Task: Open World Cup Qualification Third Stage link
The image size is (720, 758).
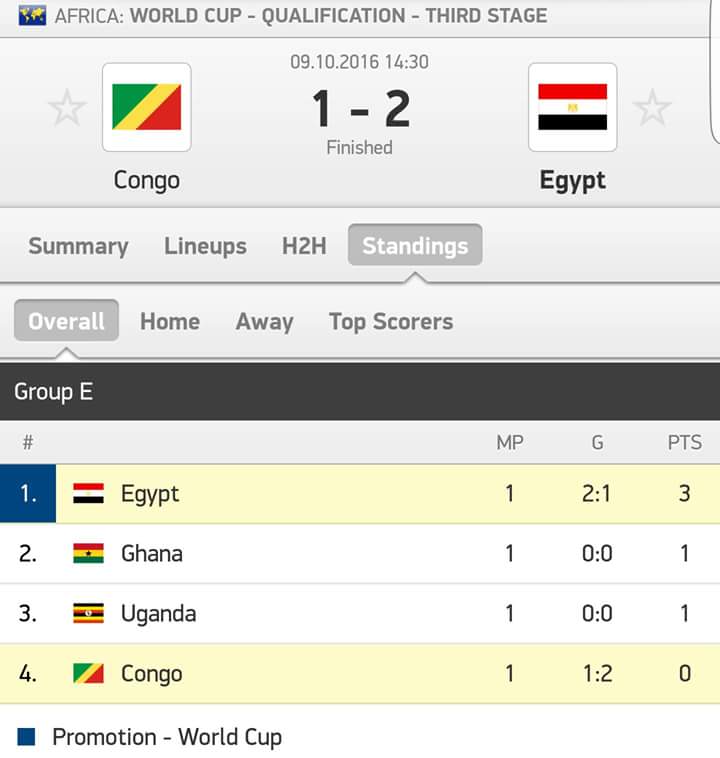Action: tap(338, 15)
